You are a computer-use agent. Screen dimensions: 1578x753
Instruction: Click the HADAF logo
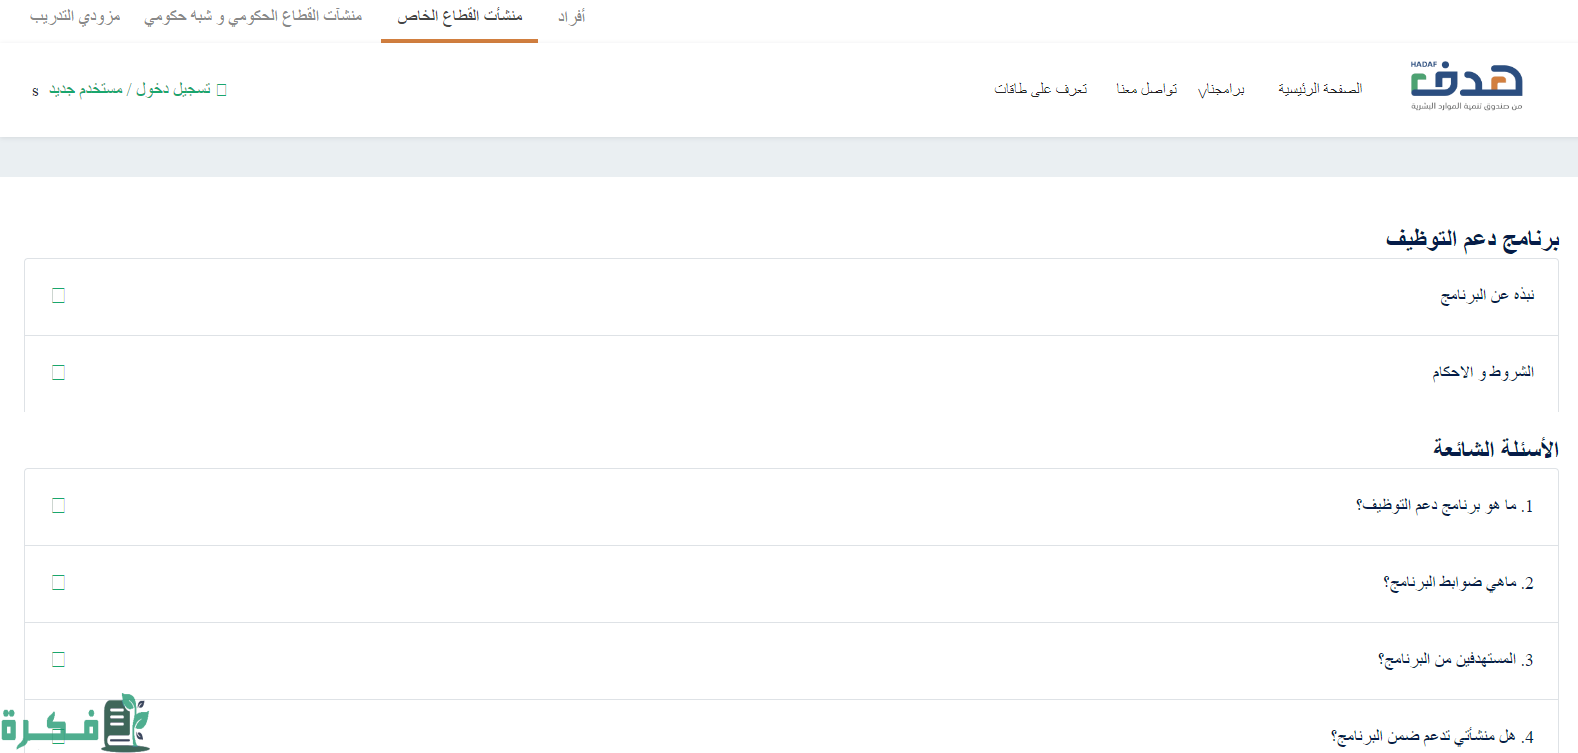(1466, 86)
